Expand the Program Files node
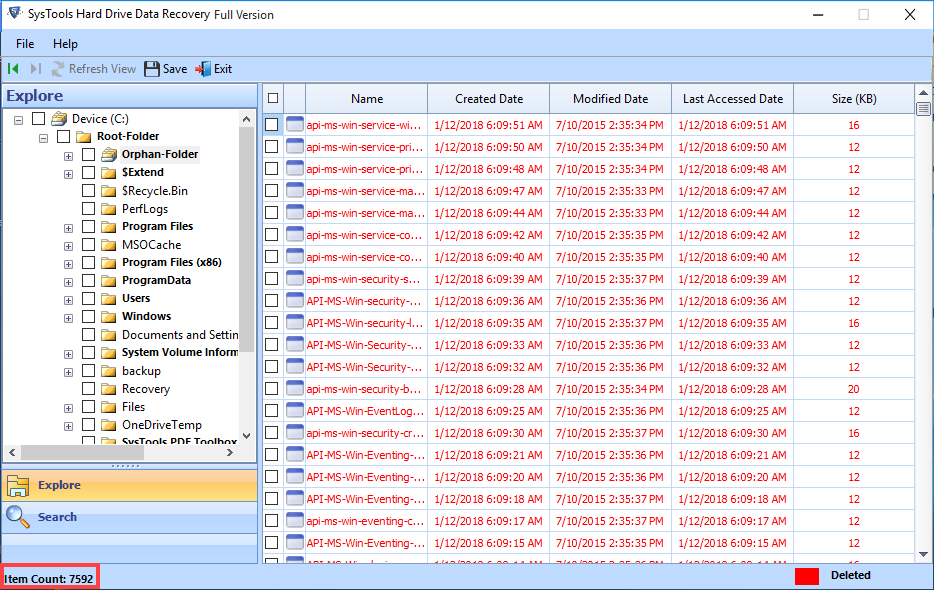 69,228
